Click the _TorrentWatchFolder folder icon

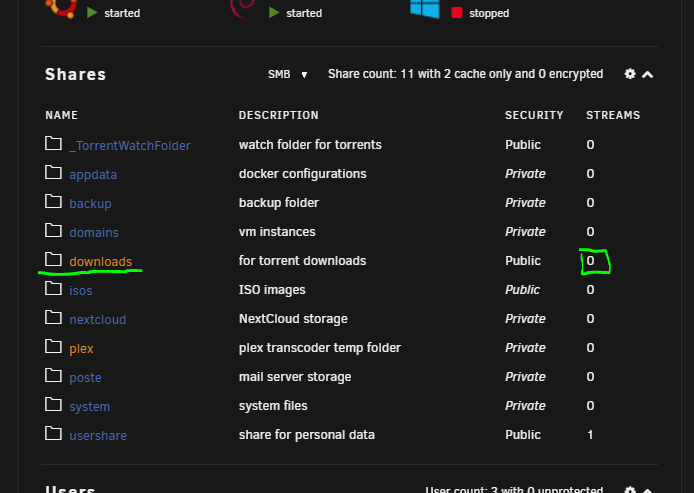pos(54,143)
